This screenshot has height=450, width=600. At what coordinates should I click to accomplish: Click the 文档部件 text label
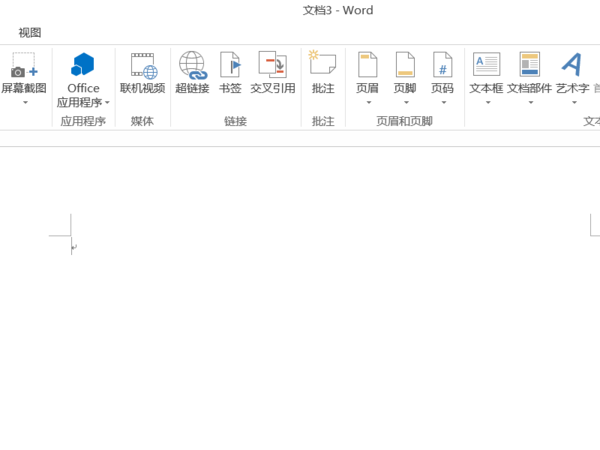coord(530,88)
